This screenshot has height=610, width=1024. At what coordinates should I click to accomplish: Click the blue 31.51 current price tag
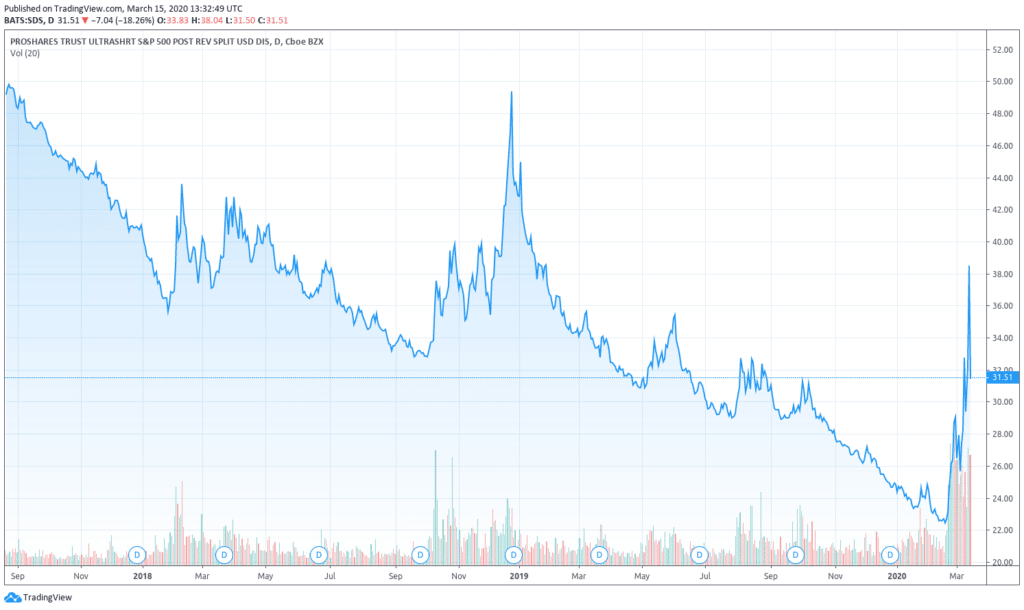(1002, 377)
